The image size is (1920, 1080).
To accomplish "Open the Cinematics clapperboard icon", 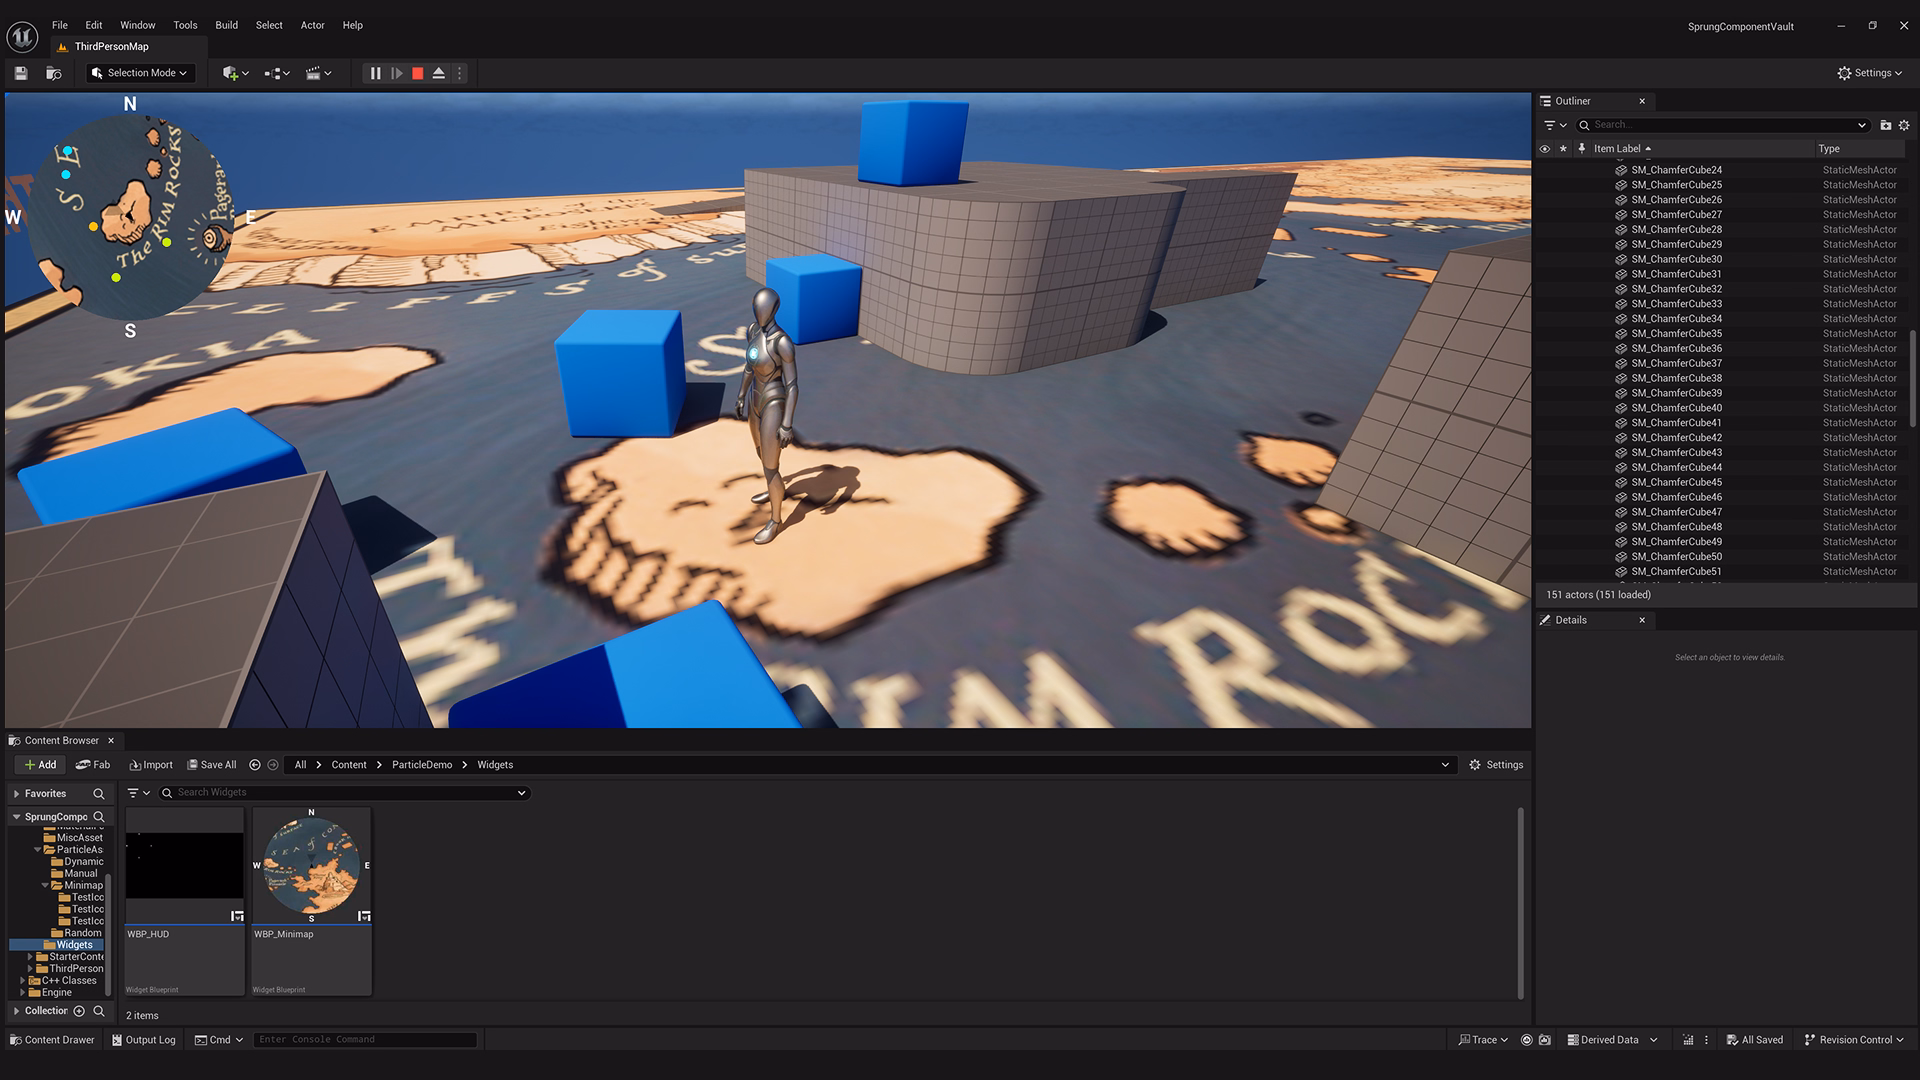I will [318, 73].
